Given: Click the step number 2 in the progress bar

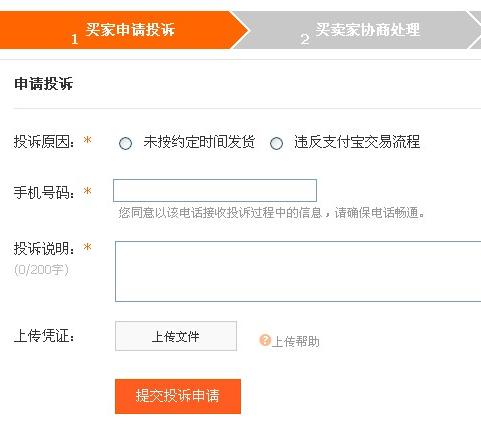Looking at the screenshot, I should click(x=305, y=39).
